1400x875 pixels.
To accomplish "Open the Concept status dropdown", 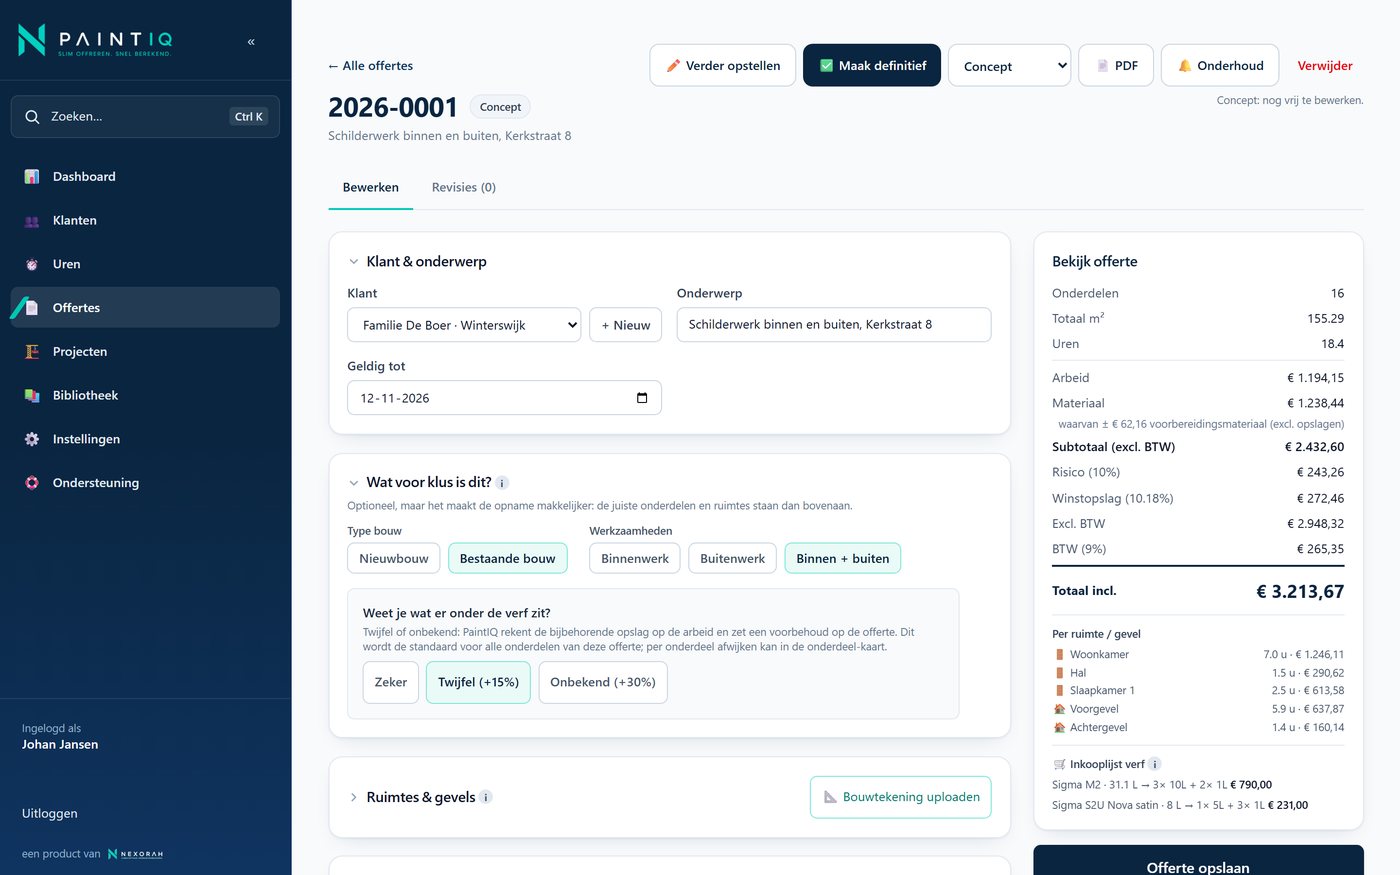I will [x=1010, y=66].
